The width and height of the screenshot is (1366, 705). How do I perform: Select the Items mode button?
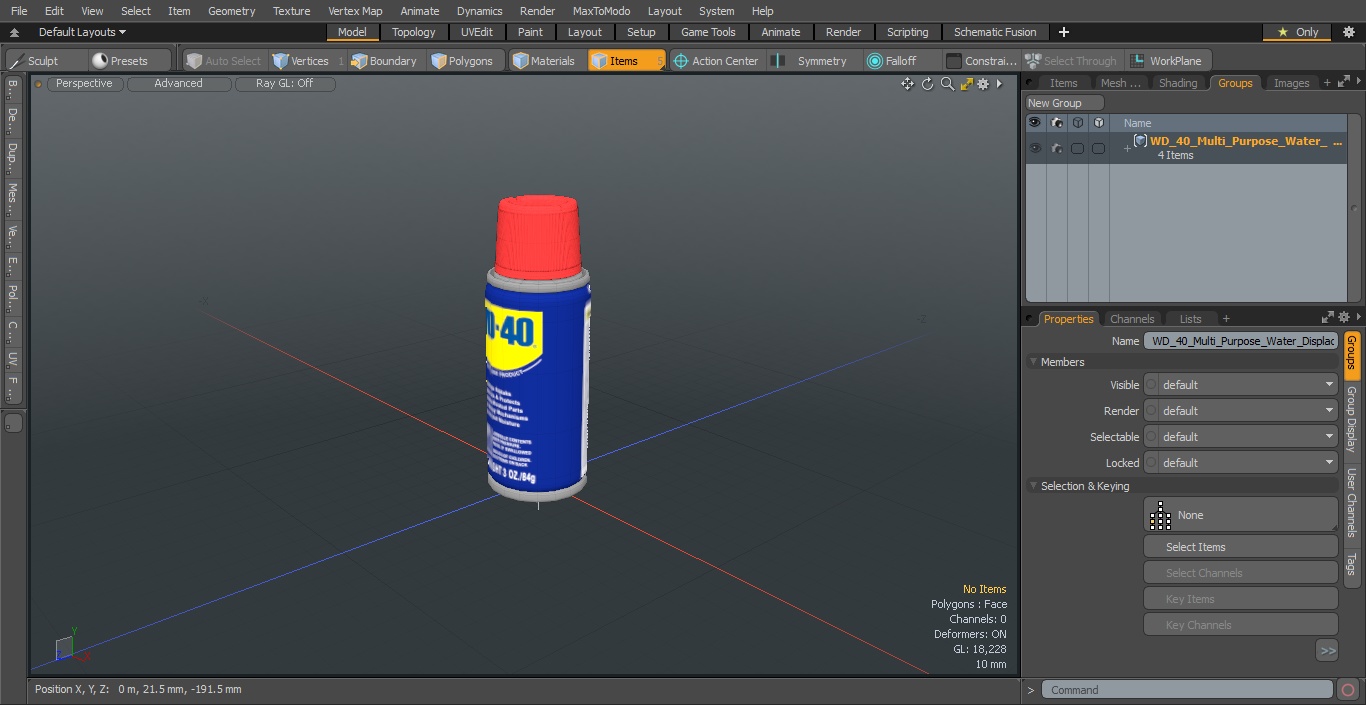tap(626, 61)
